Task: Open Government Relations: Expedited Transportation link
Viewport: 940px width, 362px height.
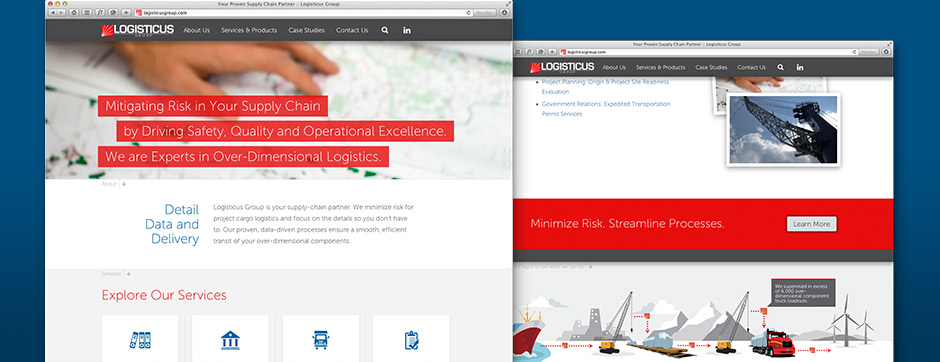Action: (x=606, y=108)
